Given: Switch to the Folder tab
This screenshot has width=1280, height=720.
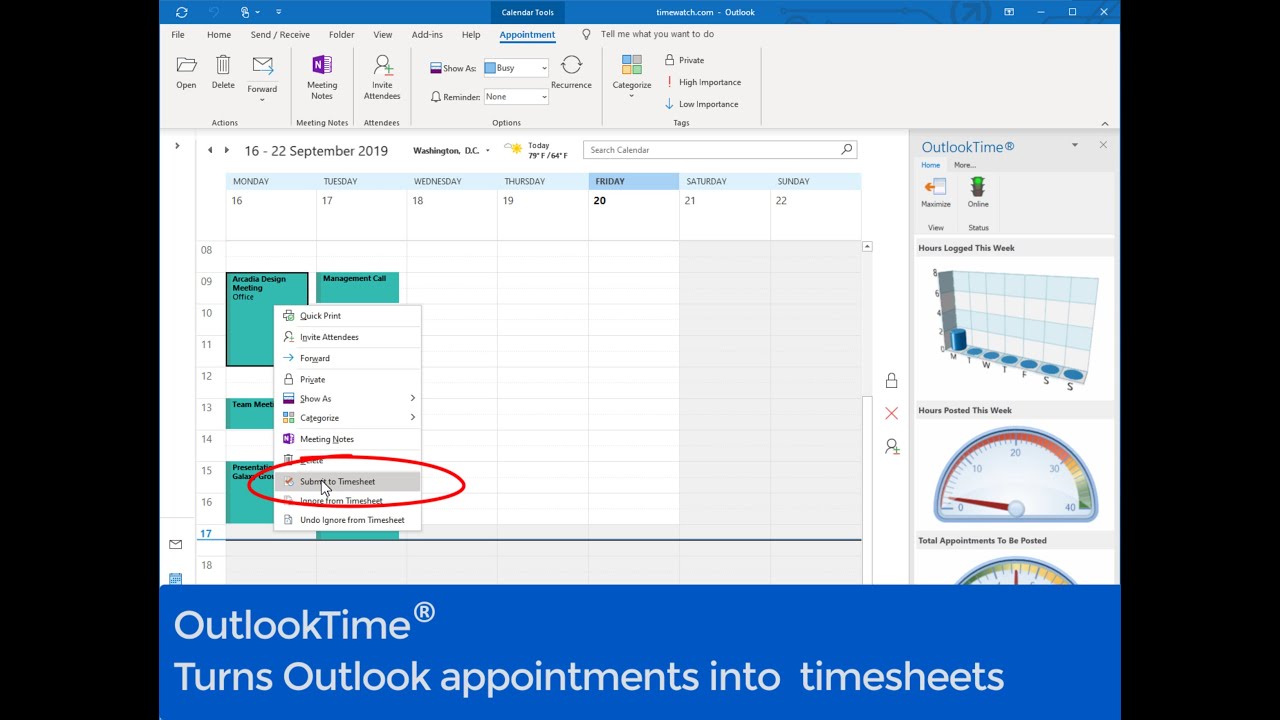Looking at the screenshot, I should click(x=341, y=34).
